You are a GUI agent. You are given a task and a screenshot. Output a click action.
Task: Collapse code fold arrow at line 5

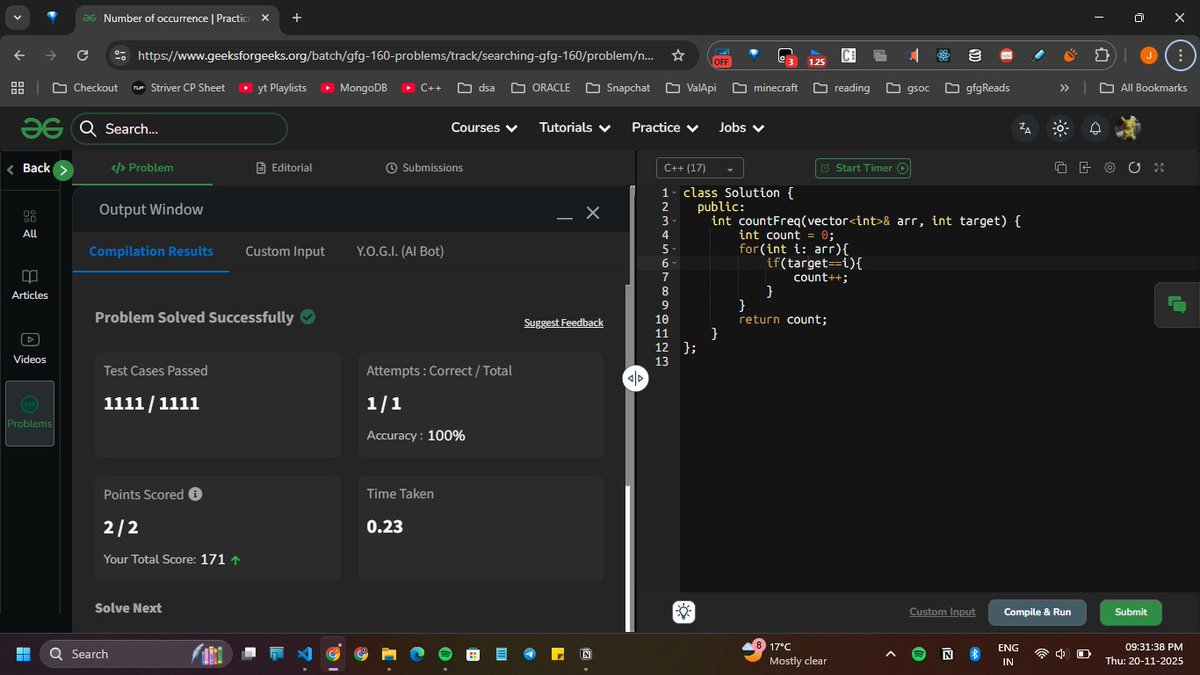(675, 249)
